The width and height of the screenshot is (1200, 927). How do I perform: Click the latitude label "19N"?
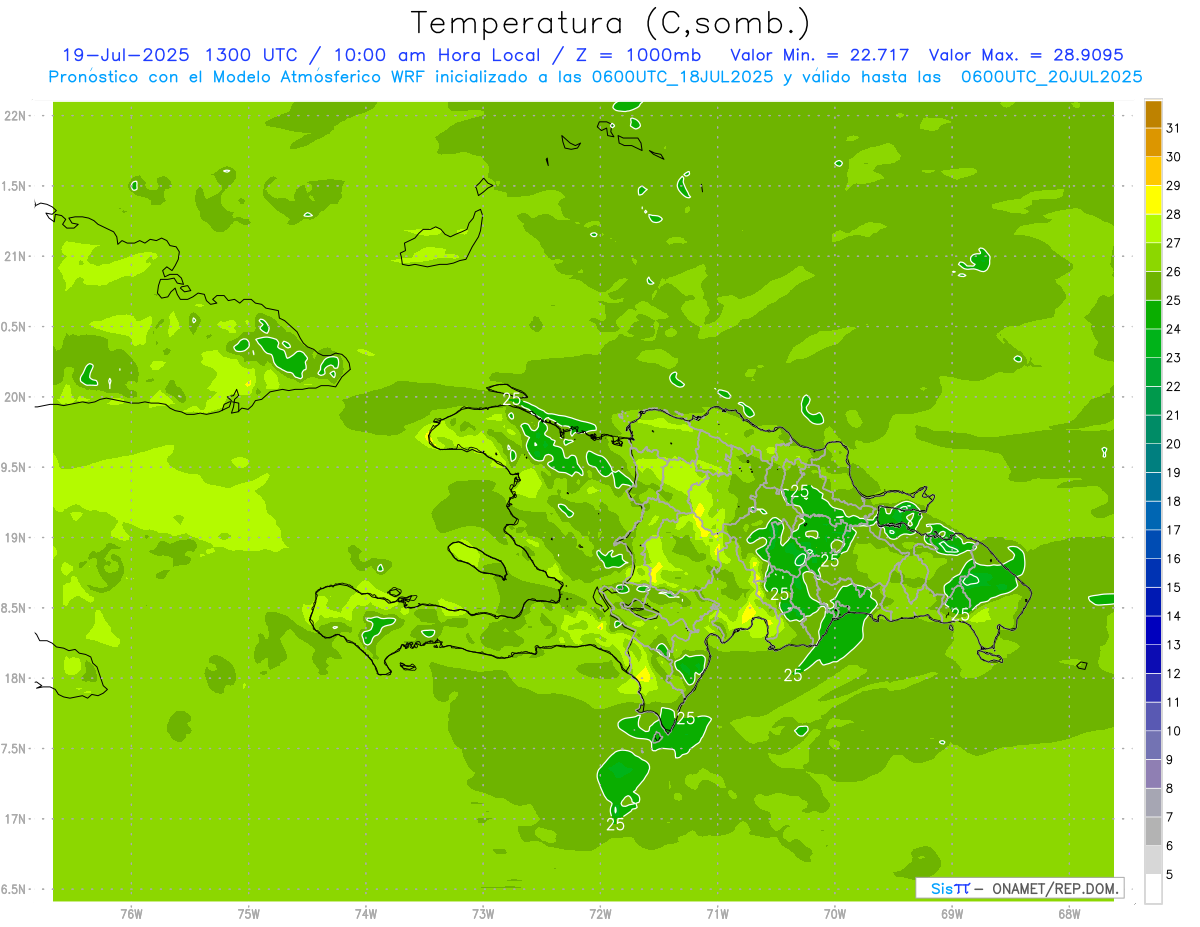coord(15,538)
